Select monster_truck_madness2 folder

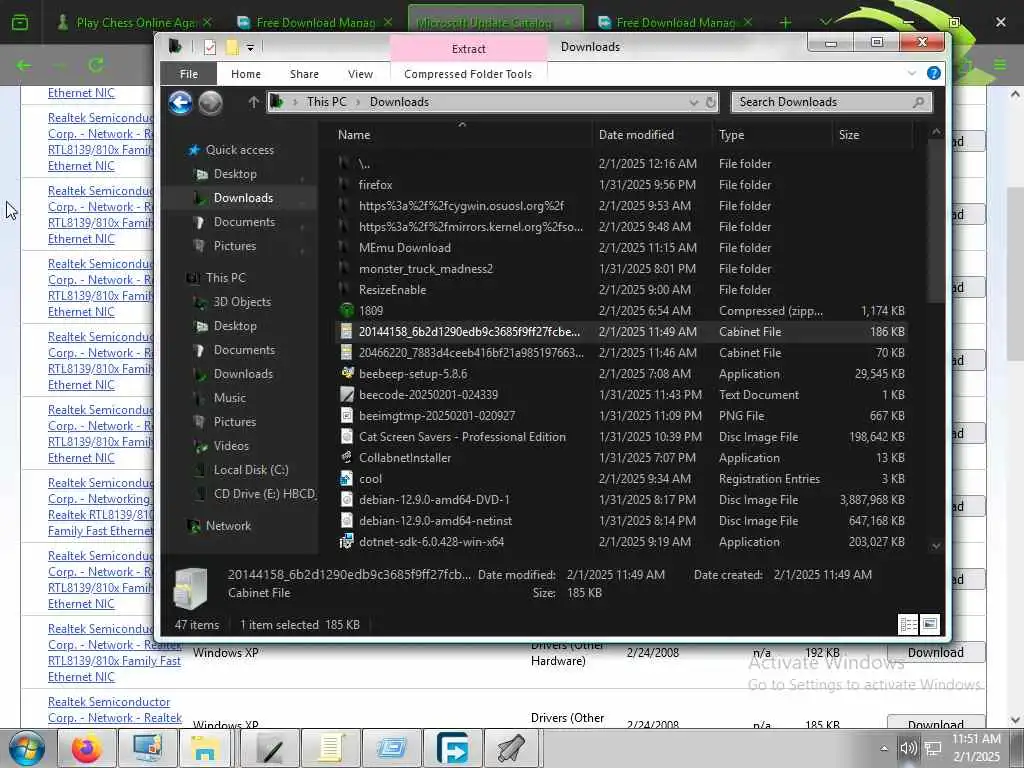tap(426, 268)
